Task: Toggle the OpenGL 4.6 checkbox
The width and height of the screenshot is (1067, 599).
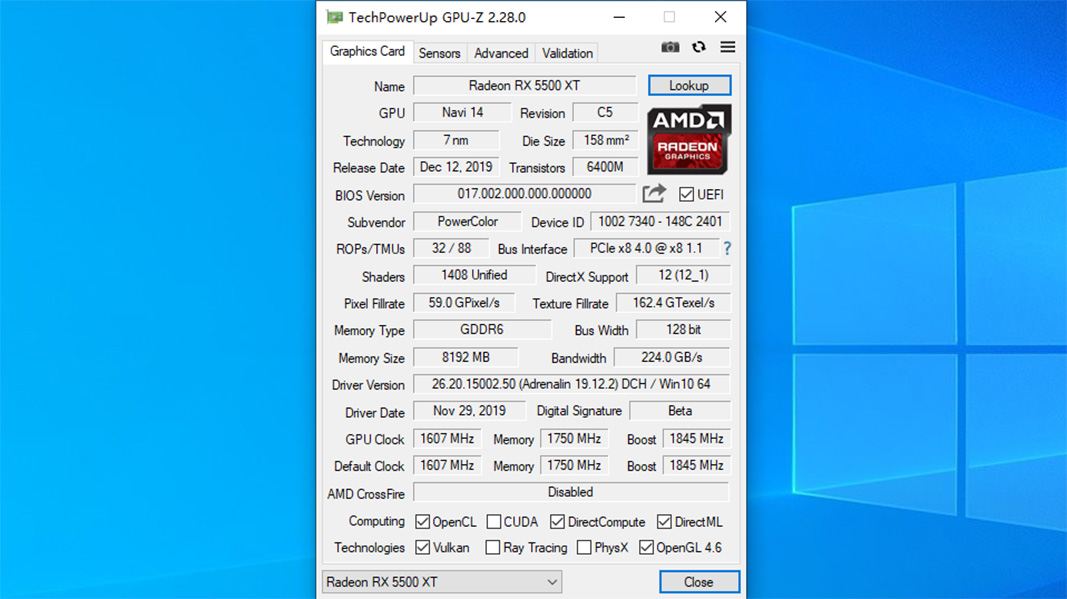Action: pos(646,547)
